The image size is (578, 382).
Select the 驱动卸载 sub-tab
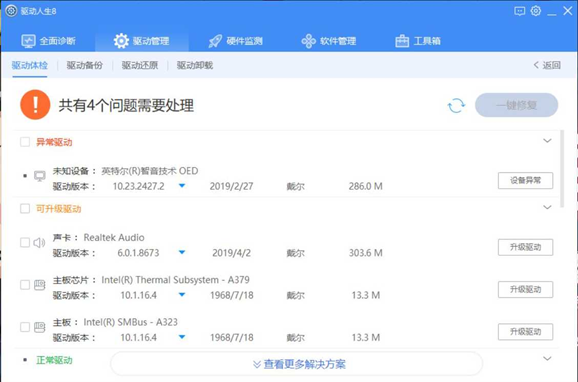(x=195, y=65)
